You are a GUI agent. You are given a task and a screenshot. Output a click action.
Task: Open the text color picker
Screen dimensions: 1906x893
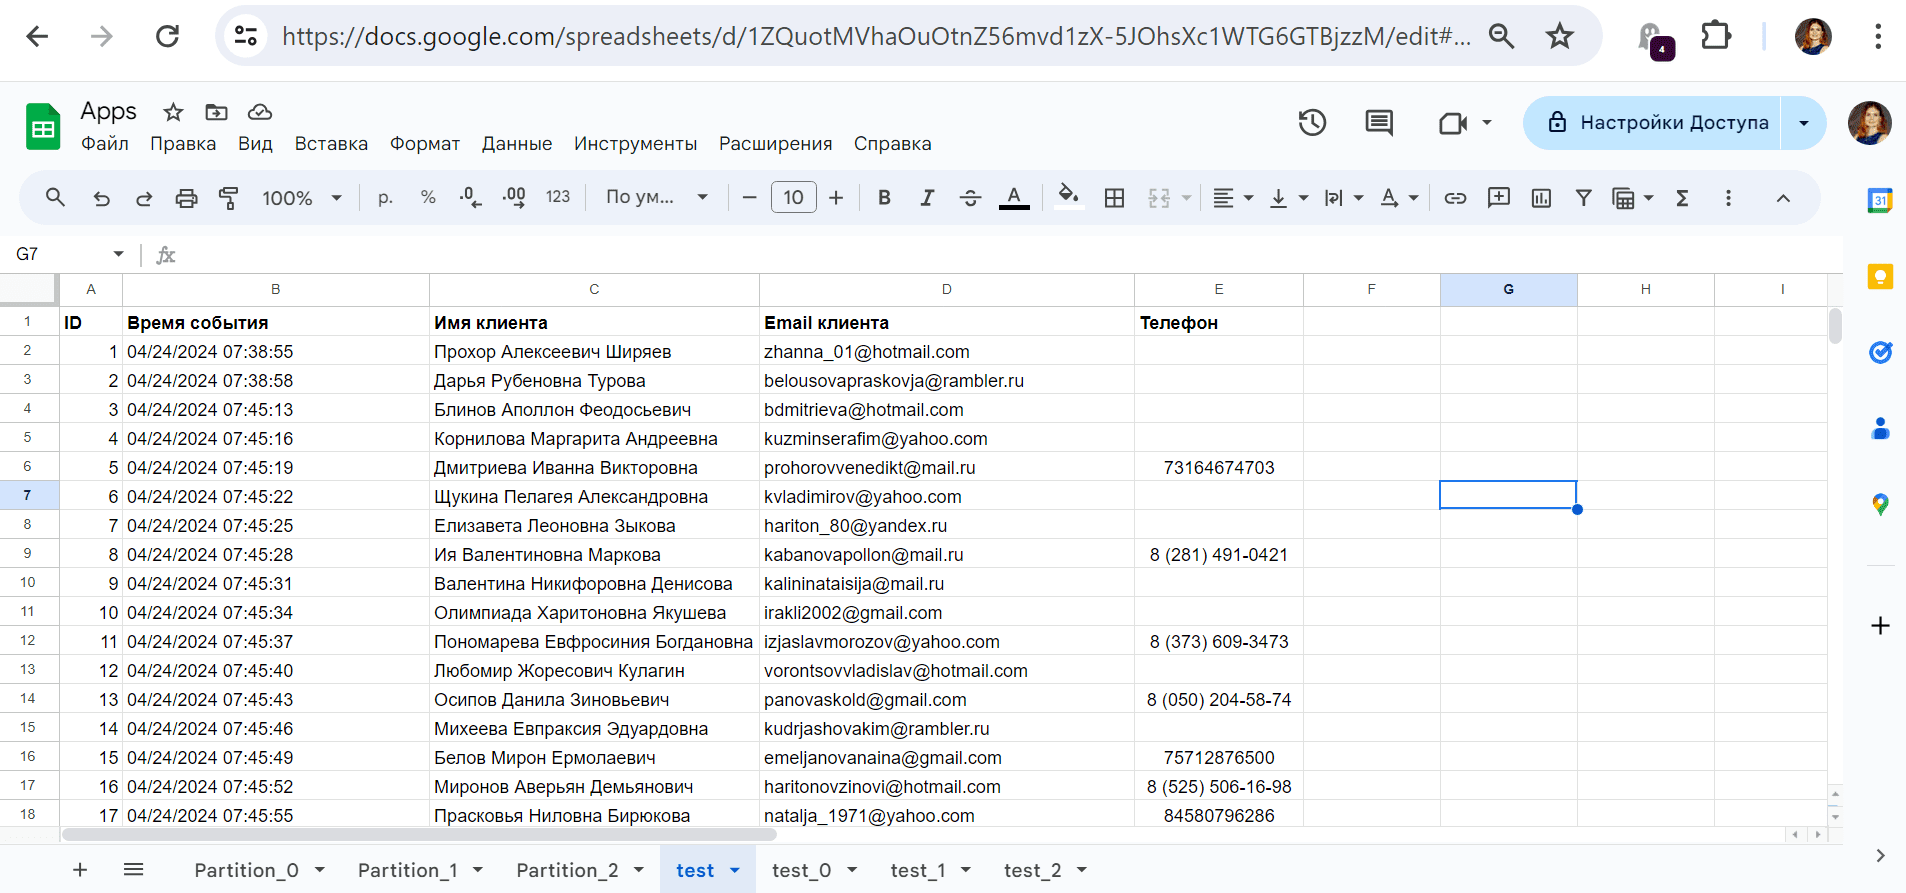1014,198
